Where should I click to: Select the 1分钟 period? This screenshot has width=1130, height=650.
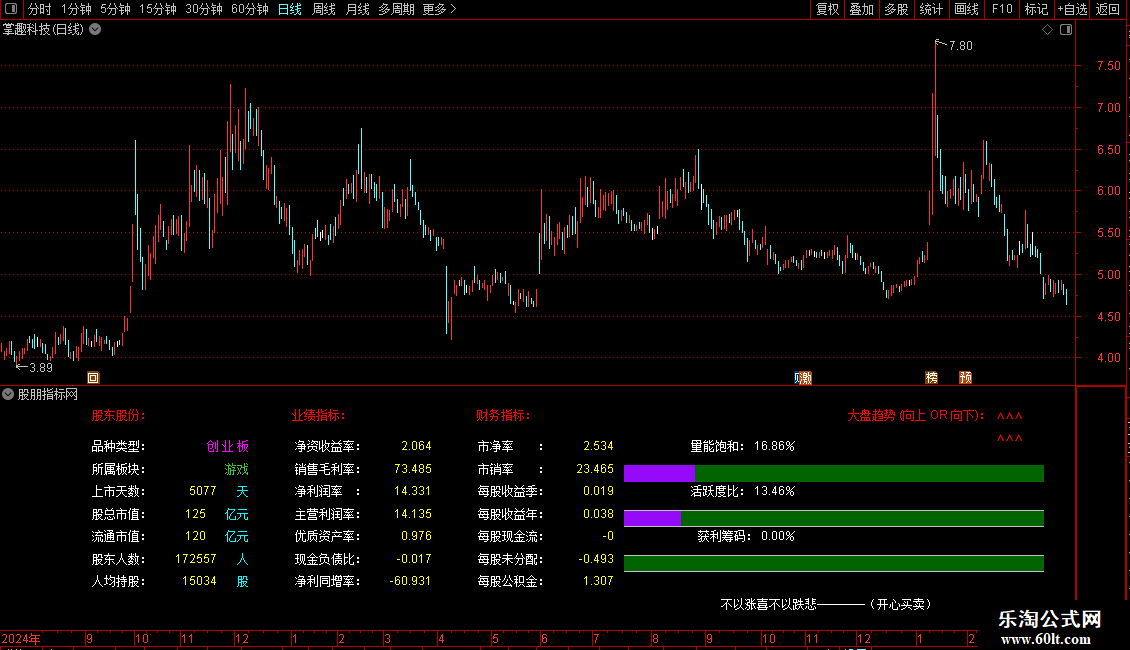coord(76,9)
